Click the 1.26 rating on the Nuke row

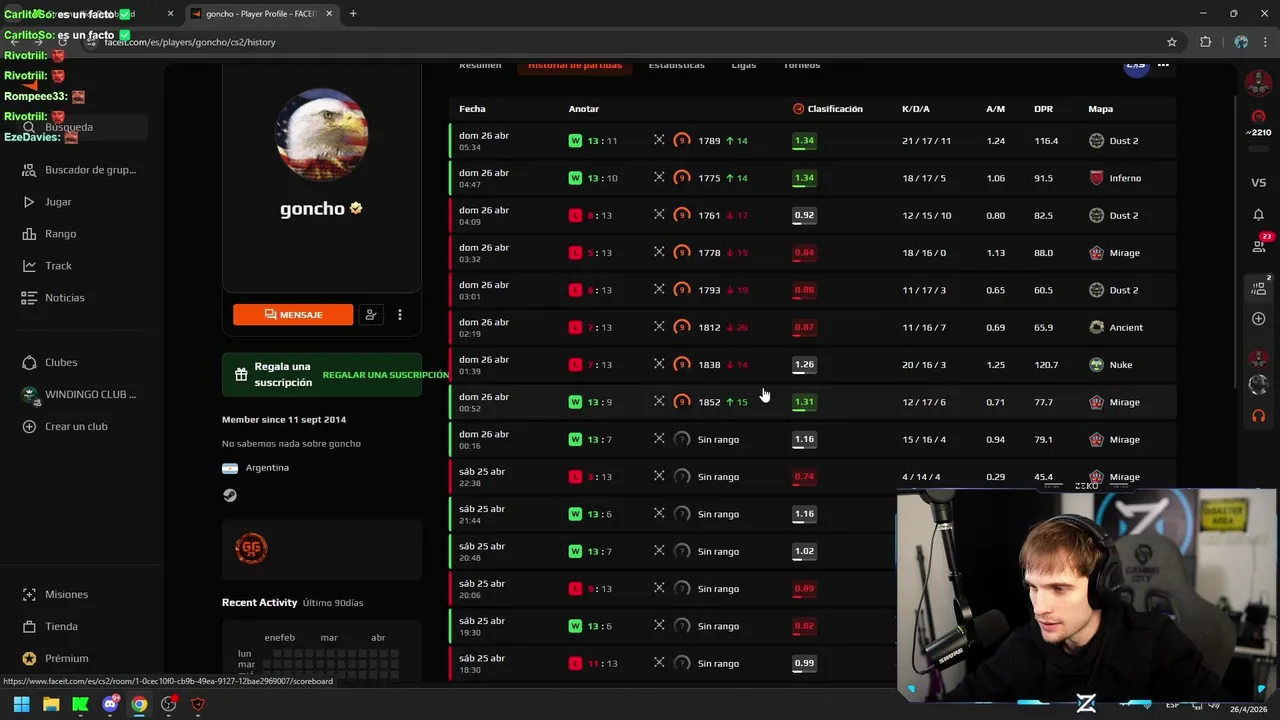804,365
